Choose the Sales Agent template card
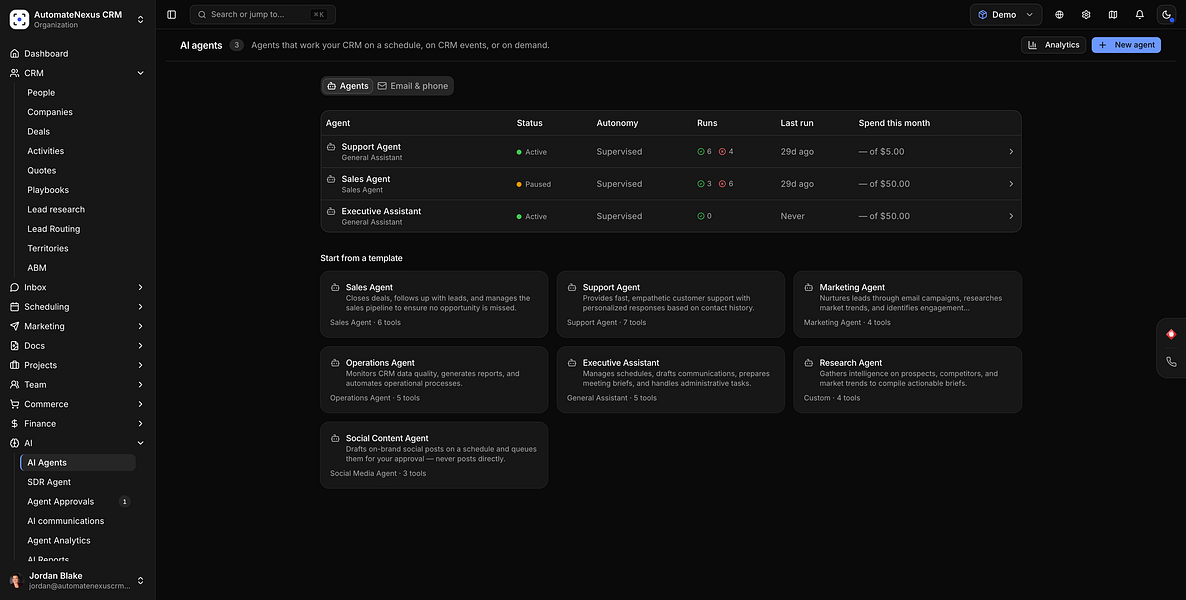 coord(434,304)
